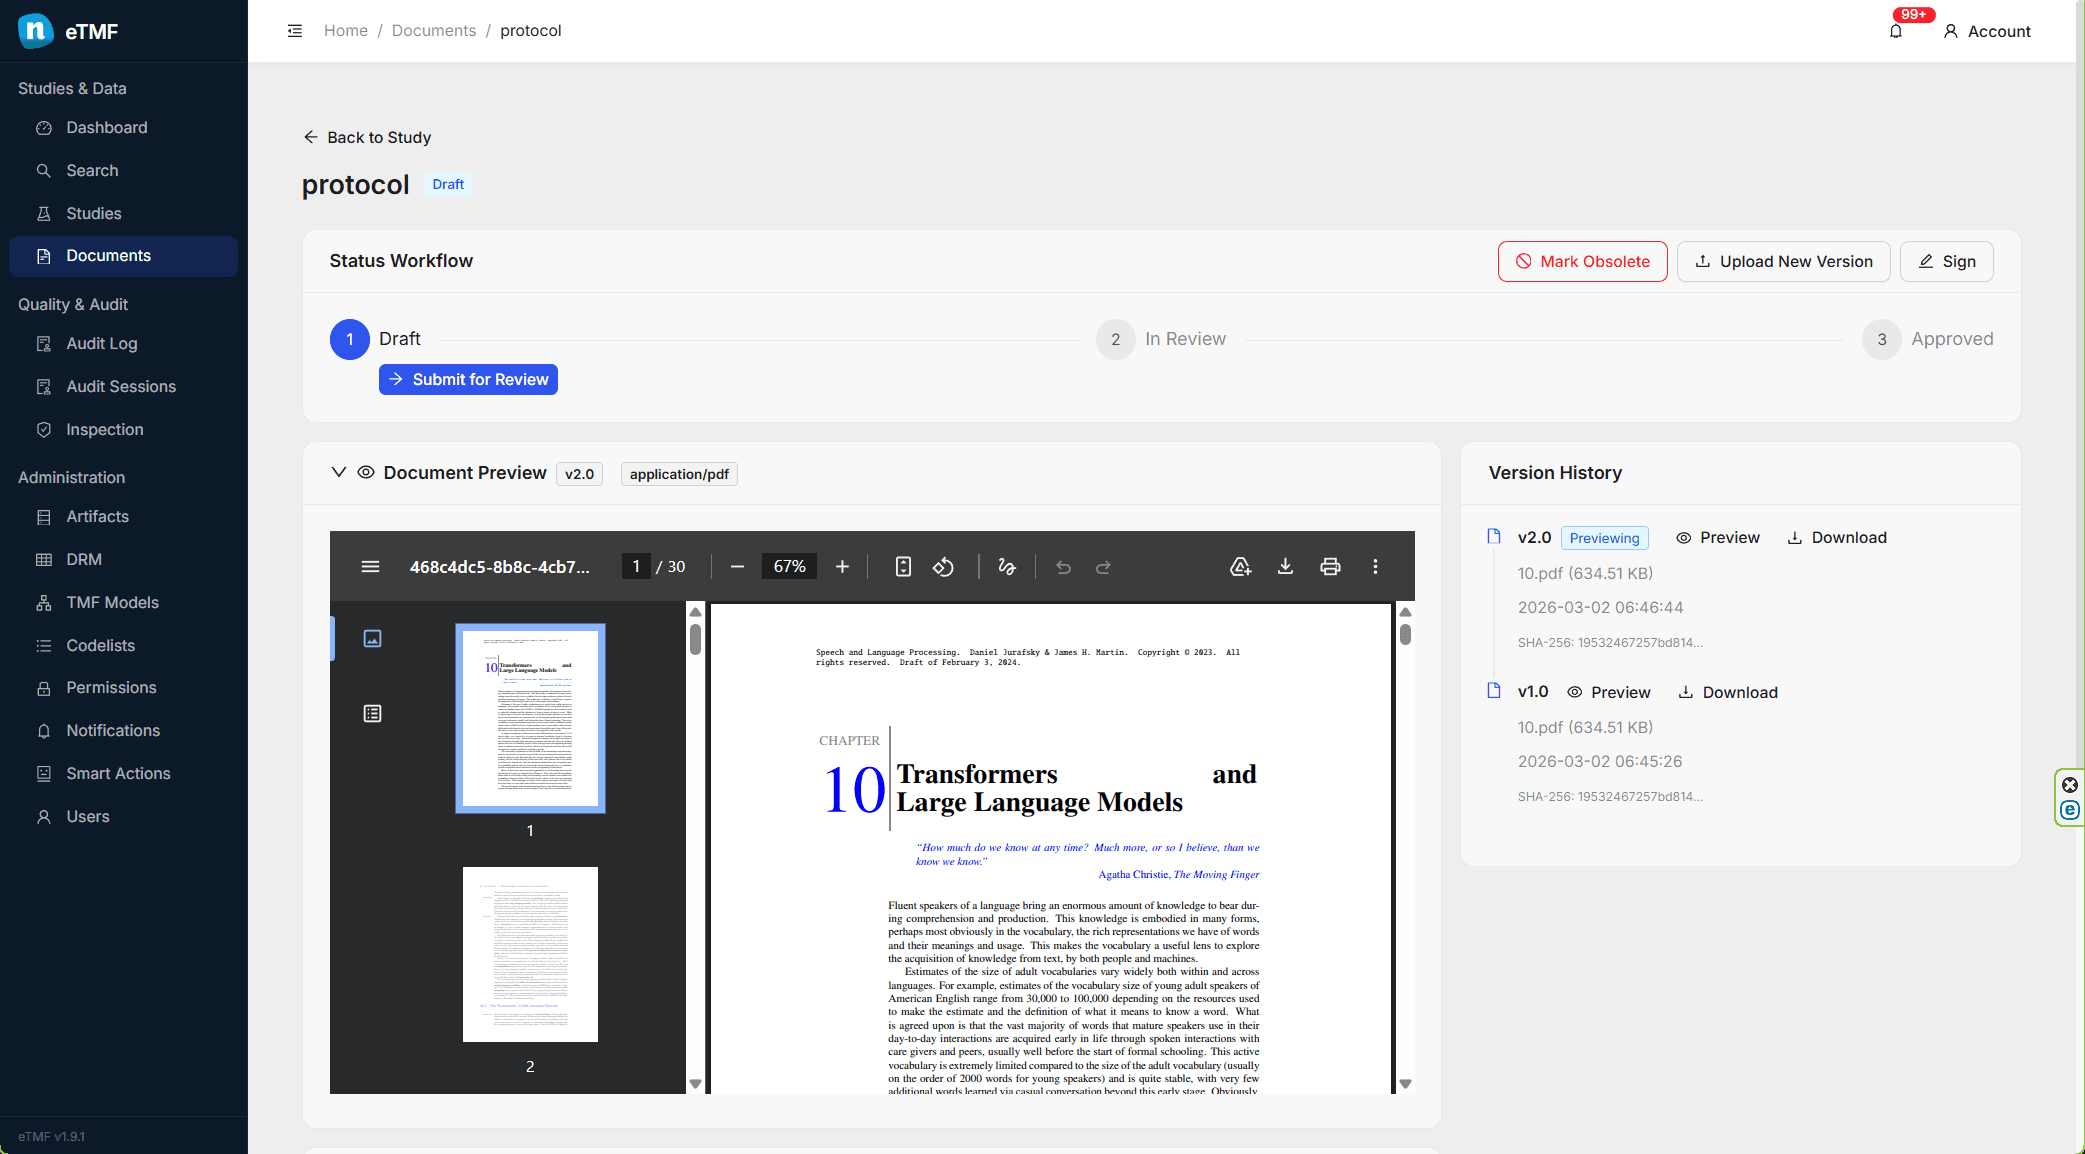2085x1154 pixels.
Task: Click the Sign button
Action: pyautogui.click(x=1946, y=262)
